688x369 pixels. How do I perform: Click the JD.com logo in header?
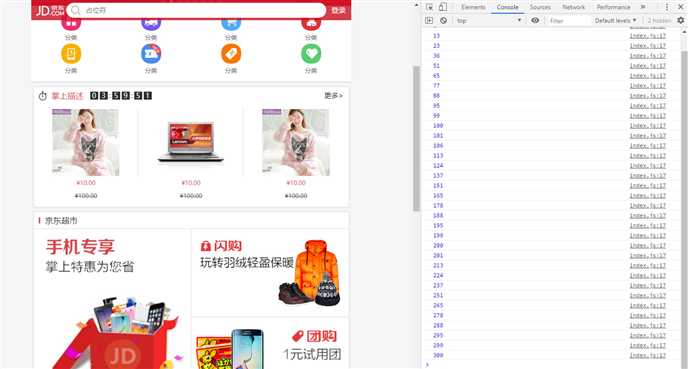coord(50,11)
